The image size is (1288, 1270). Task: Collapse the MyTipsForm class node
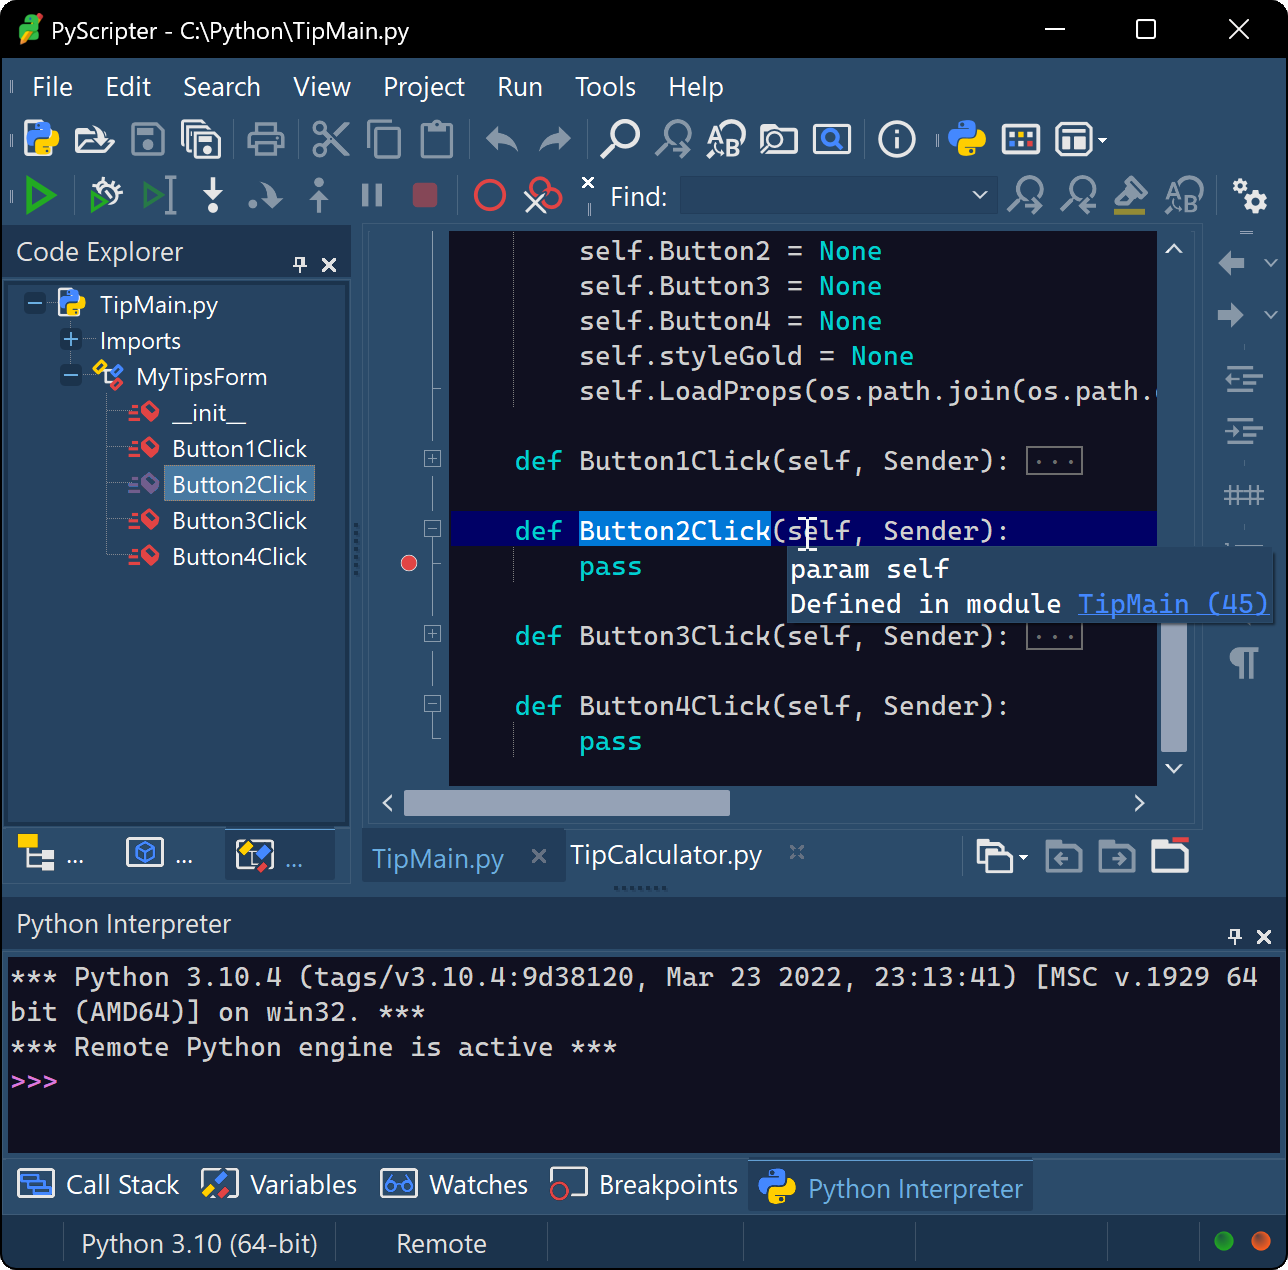point(71,377)
